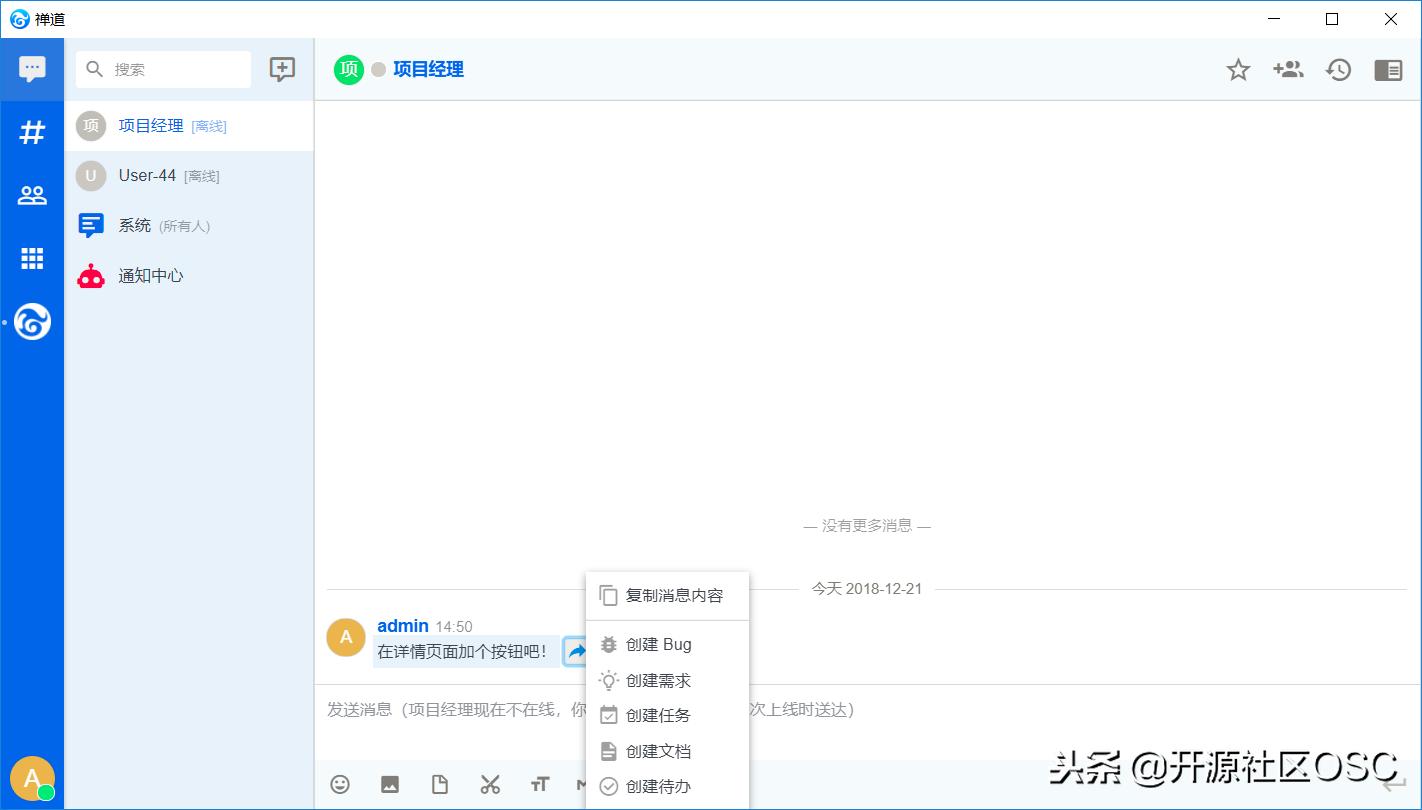This screenshot has width=1422, height=810.
Task: Choose 创建文档 from context menu
Action: 667,752
